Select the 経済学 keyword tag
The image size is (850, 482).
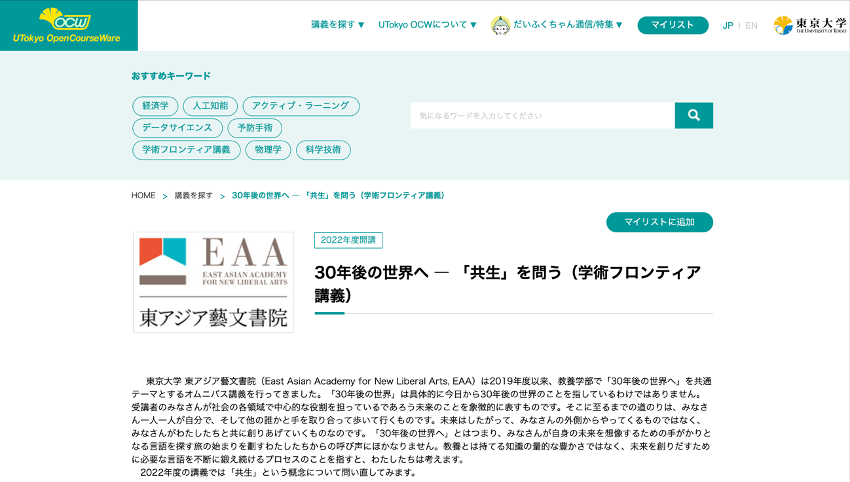coord(155,106)
